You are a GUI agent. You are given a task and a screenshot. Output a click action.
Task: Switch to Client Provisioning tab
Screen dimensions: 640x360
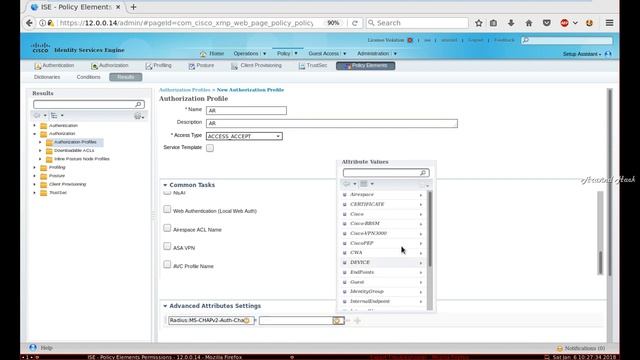point(256,66)
